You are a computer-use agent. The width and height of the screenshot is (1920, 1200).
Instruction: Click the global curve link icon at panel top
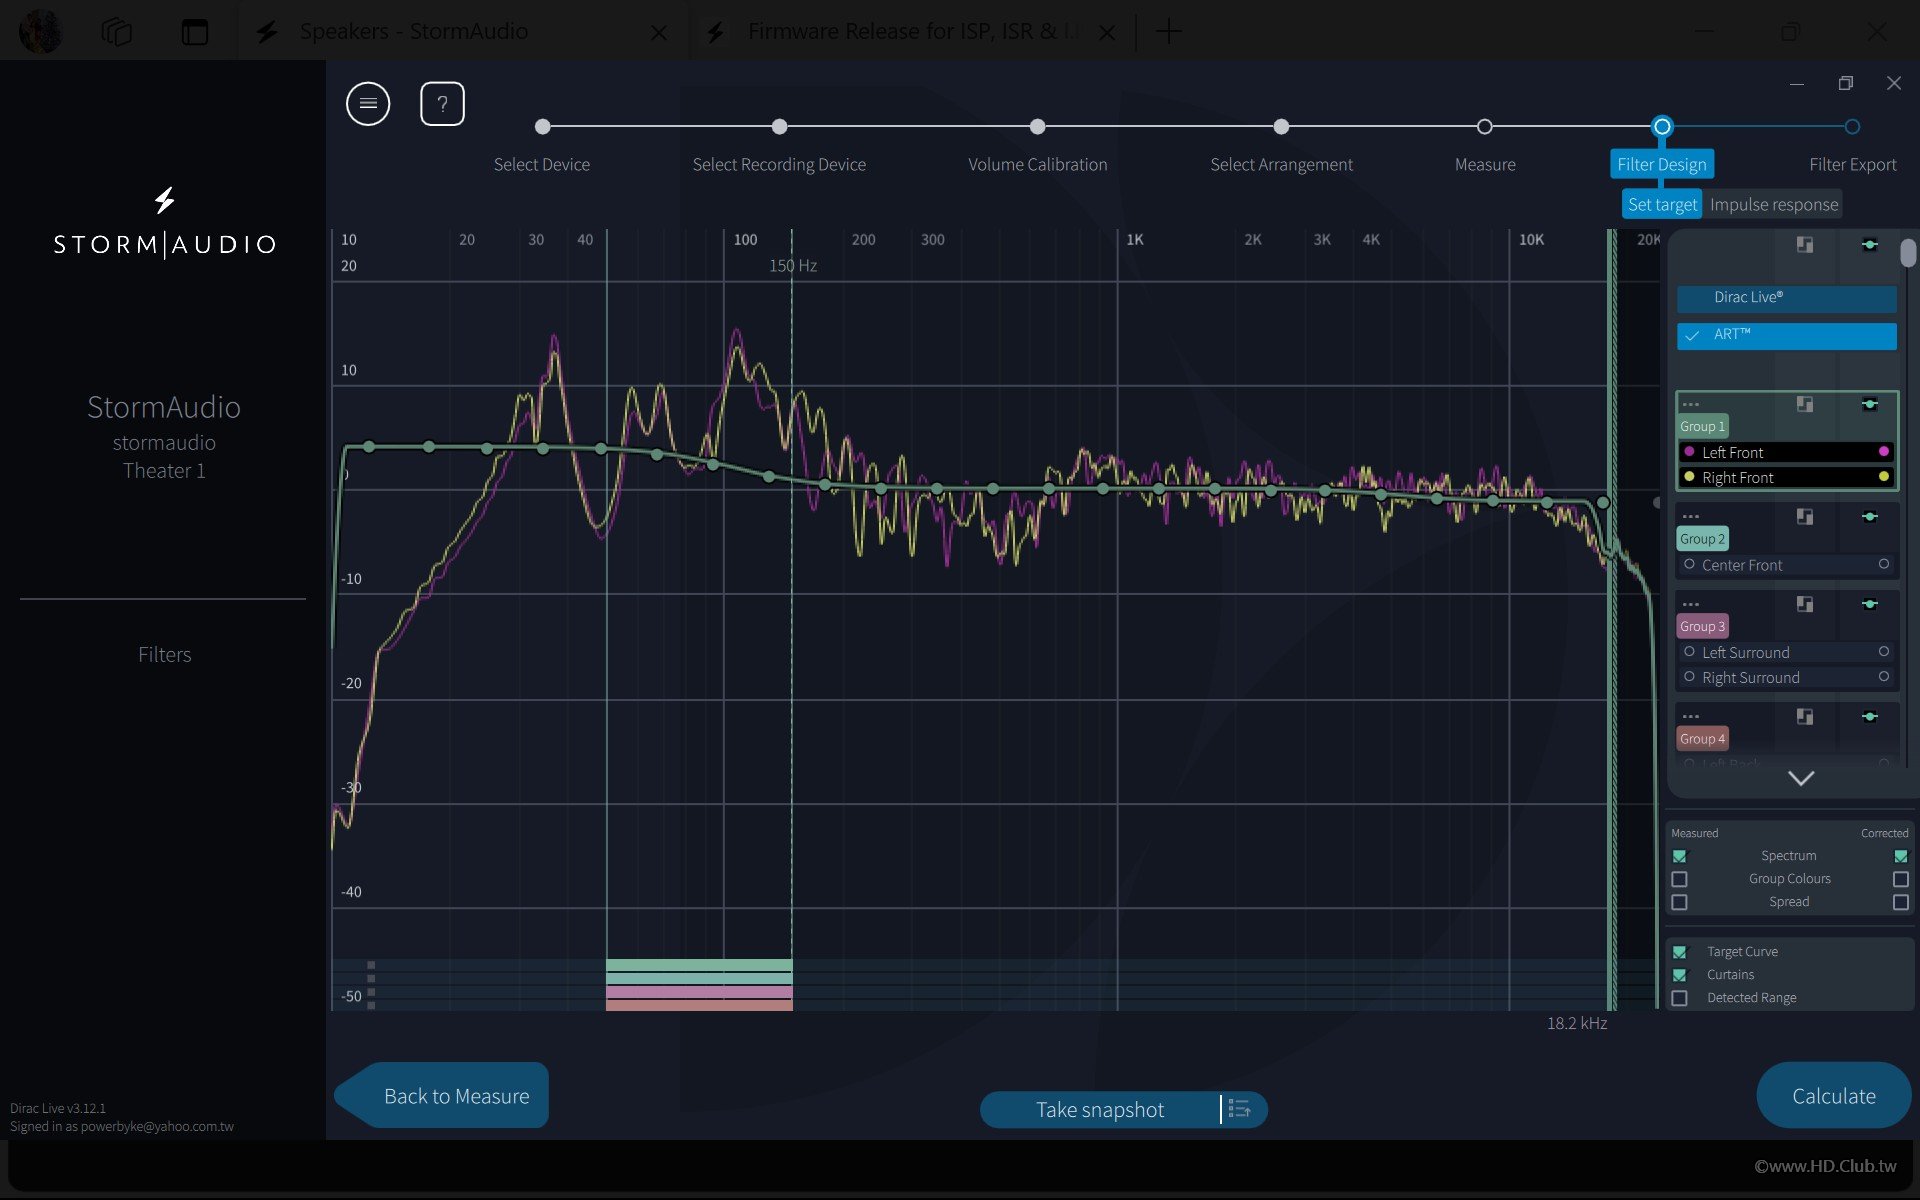(1804, 244)
